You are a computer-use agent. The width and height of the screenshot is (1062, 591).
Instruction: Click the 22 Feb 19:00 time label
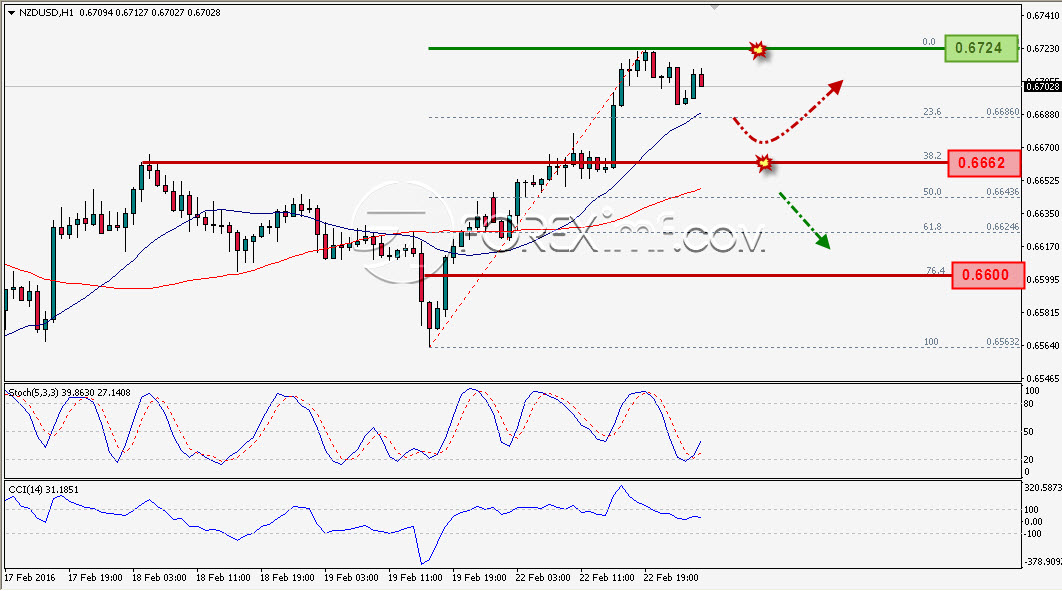(671, 577)
